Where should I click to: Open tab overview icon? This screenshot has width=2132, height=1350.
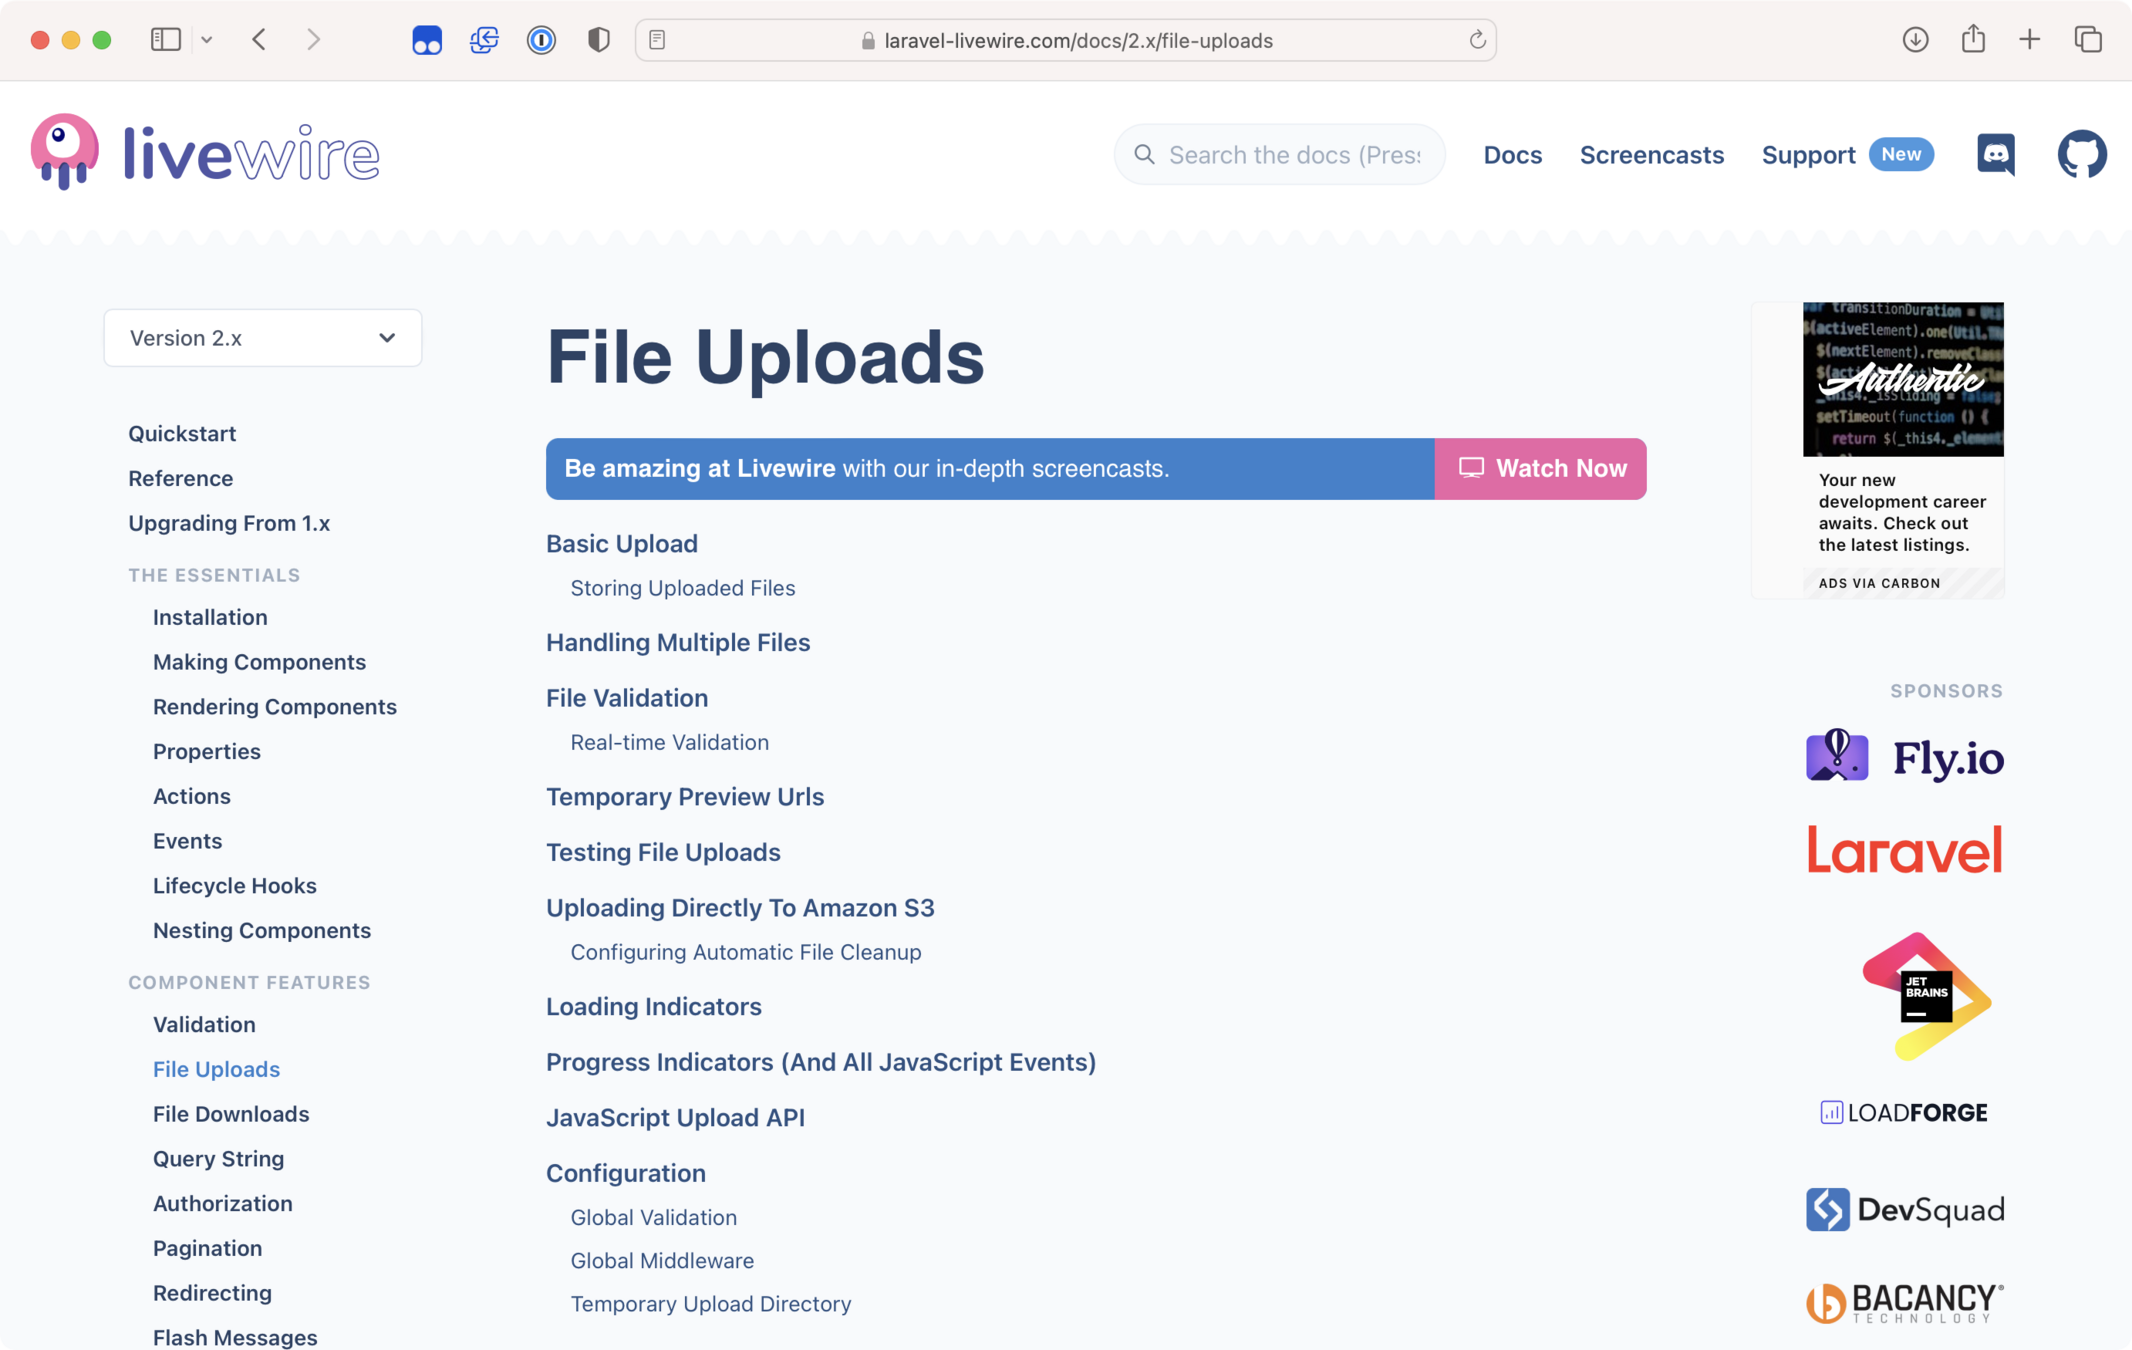[x=2088, y=40]
